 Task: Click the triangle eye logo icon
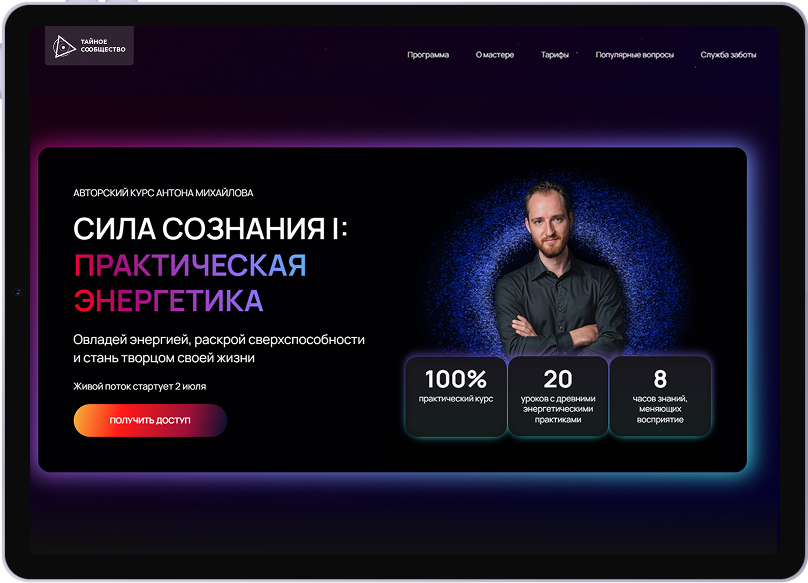(x=64, y=46)
